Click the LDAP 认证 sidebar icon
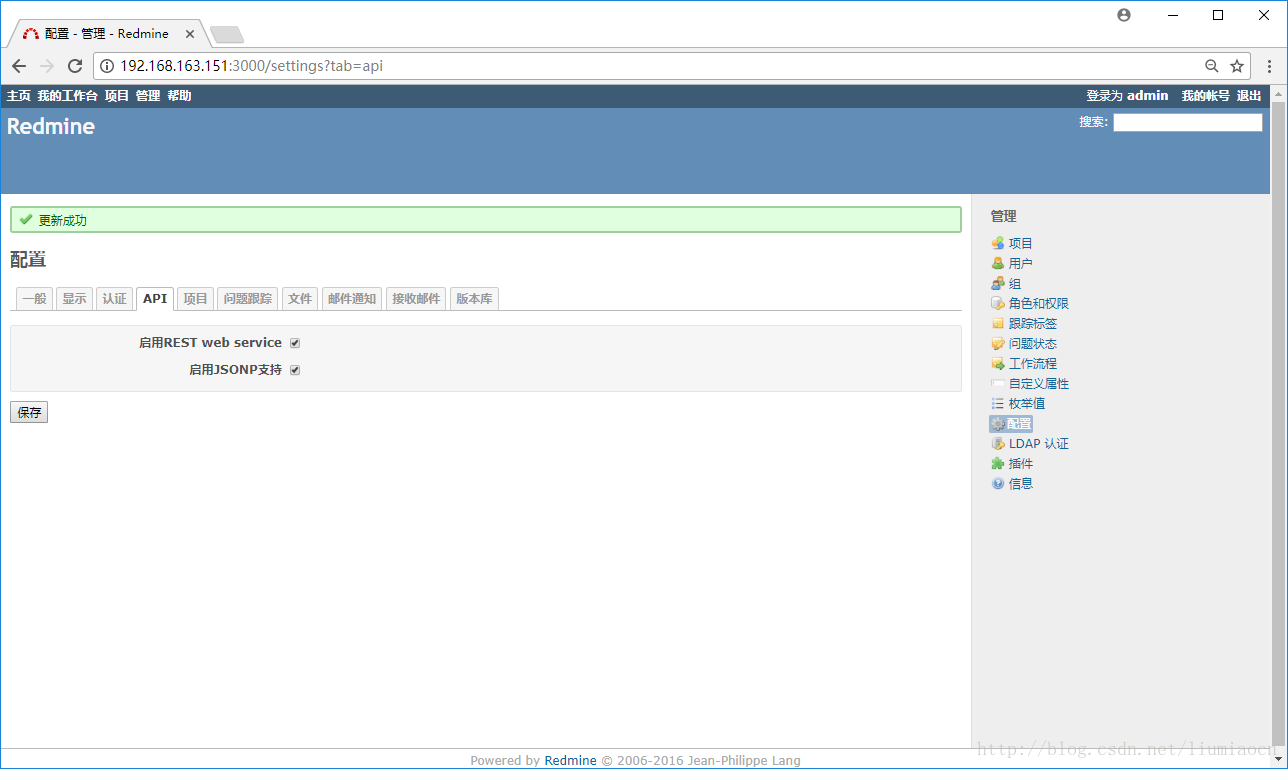This screenshot has height=769, width=1288. [x=997, y=443]
